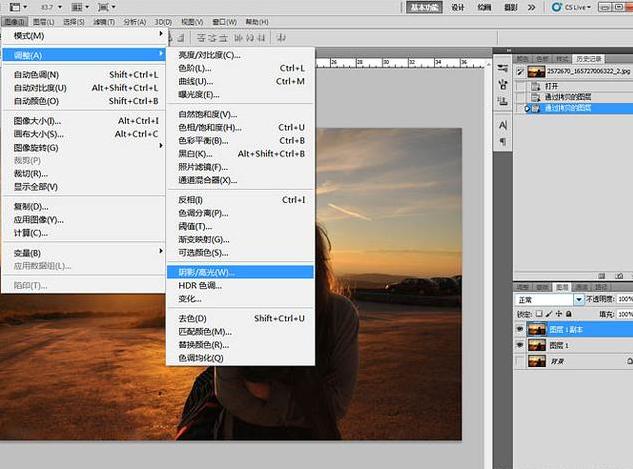Click the new document from state icon
This screenshot has width=633, height=469.
[602, 276]
